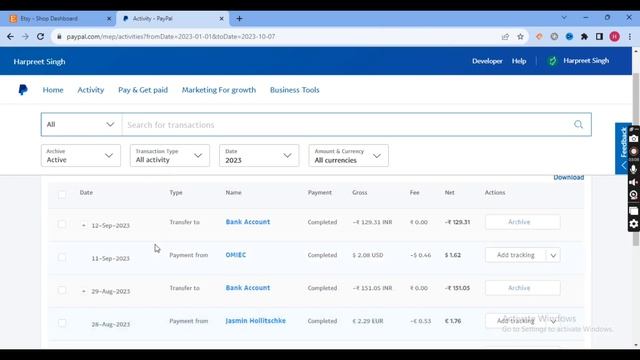Open the All search category dropdown

pos(81,124)
